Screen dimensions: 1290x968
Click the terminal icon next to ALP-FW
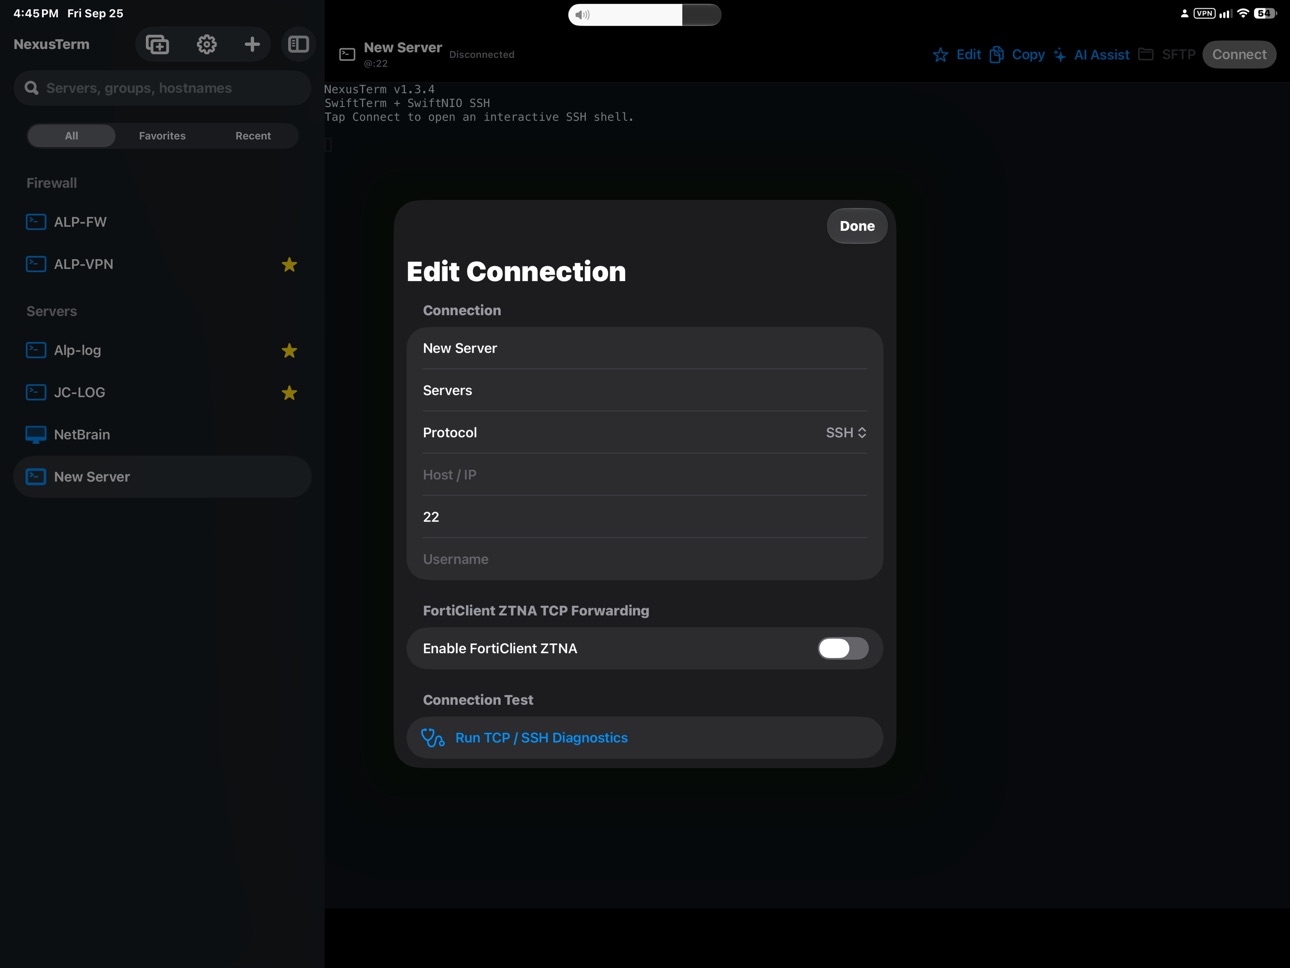coord(36,222)
